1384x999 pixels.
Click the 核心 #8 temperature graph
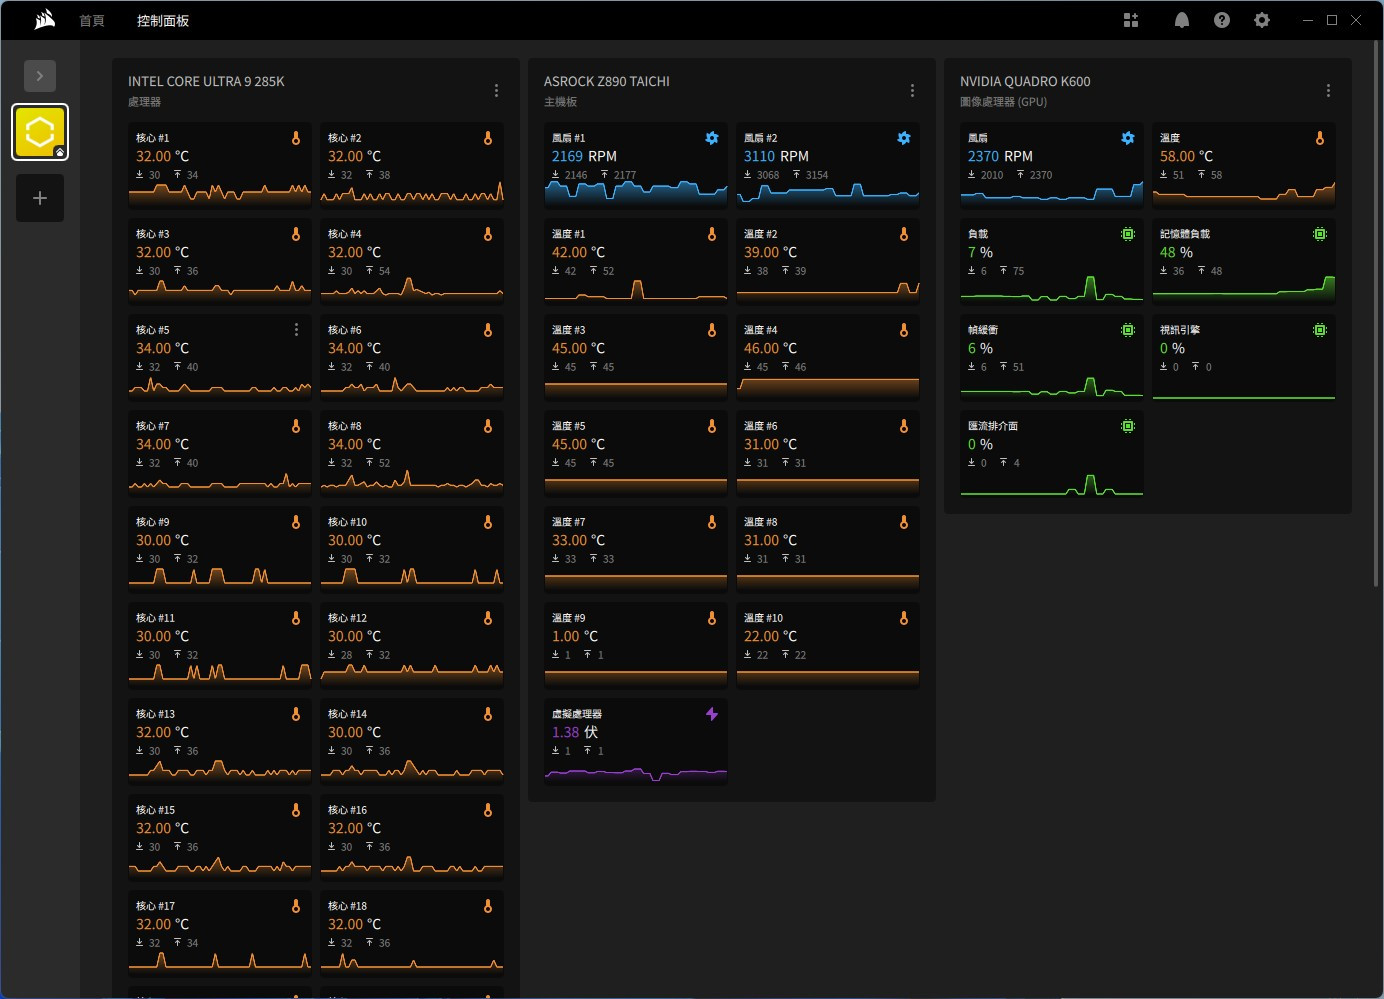412,483
